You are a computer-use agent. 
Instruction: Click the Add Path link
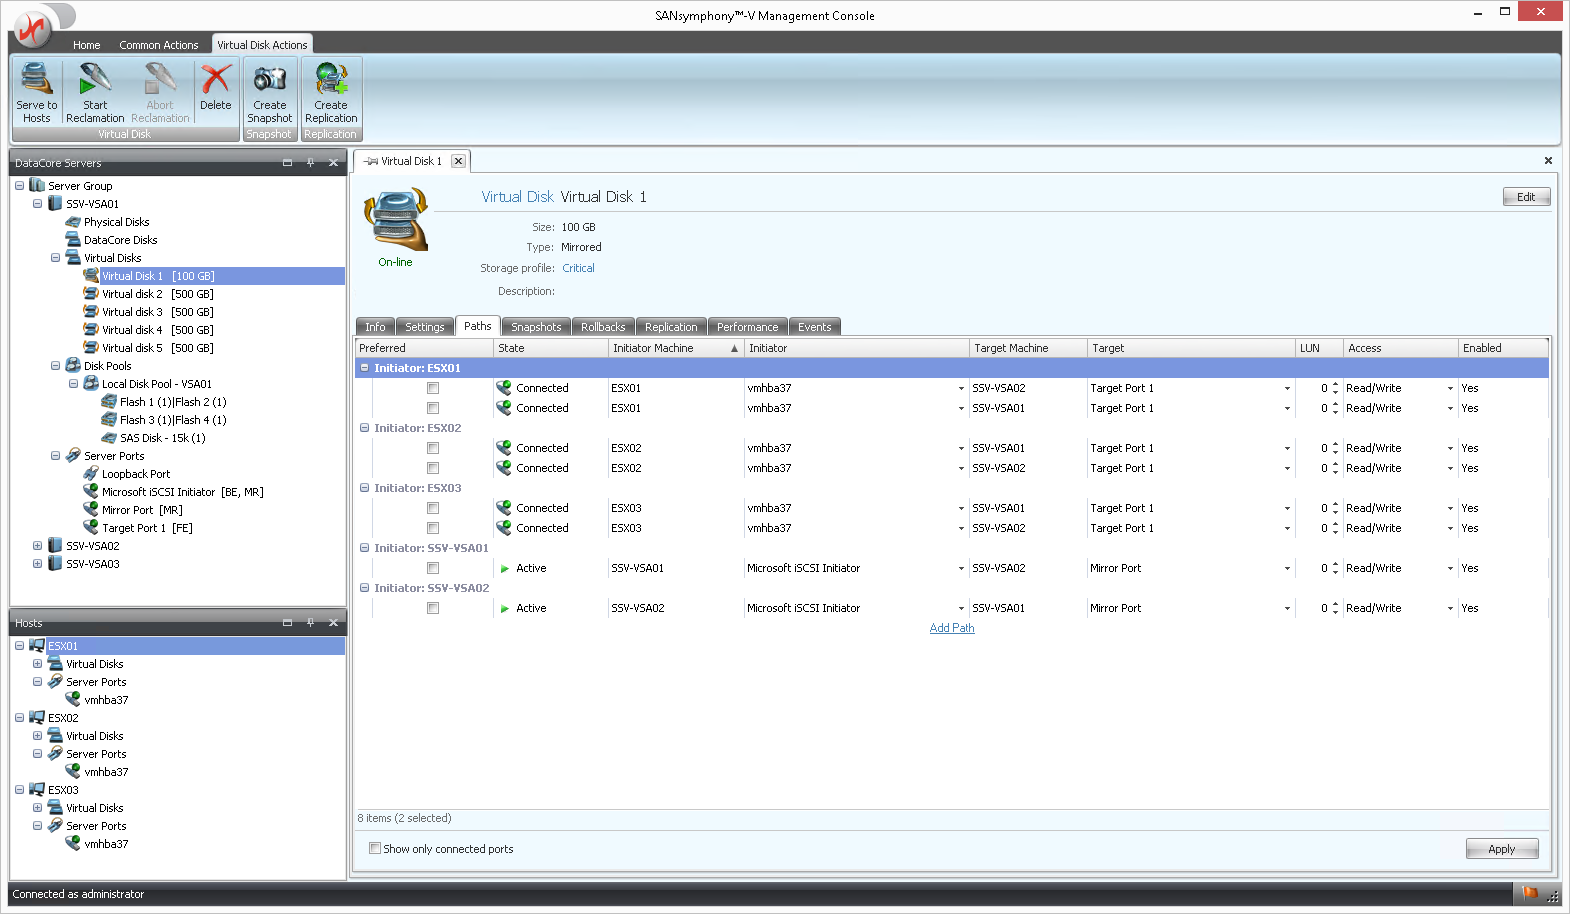point(951,628)
